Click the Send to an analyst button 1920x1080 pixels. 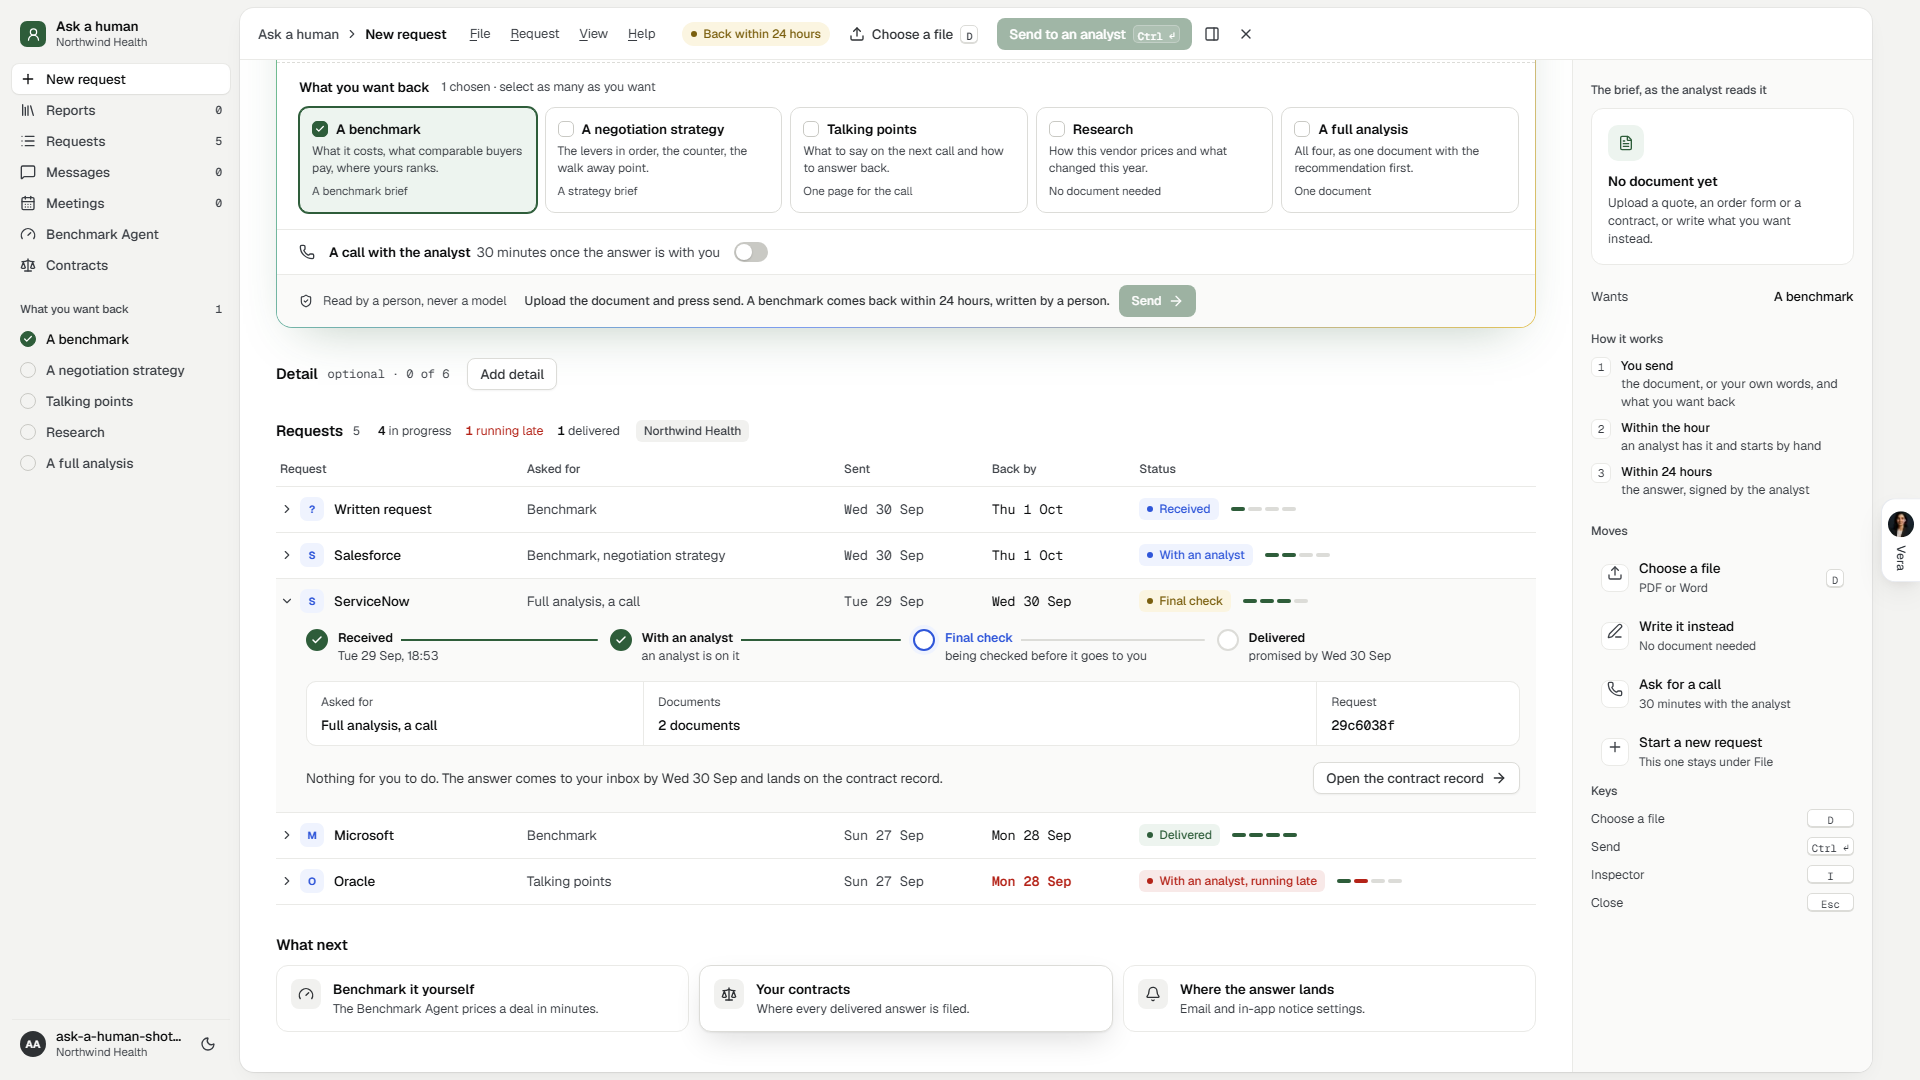click(1094, 34)
